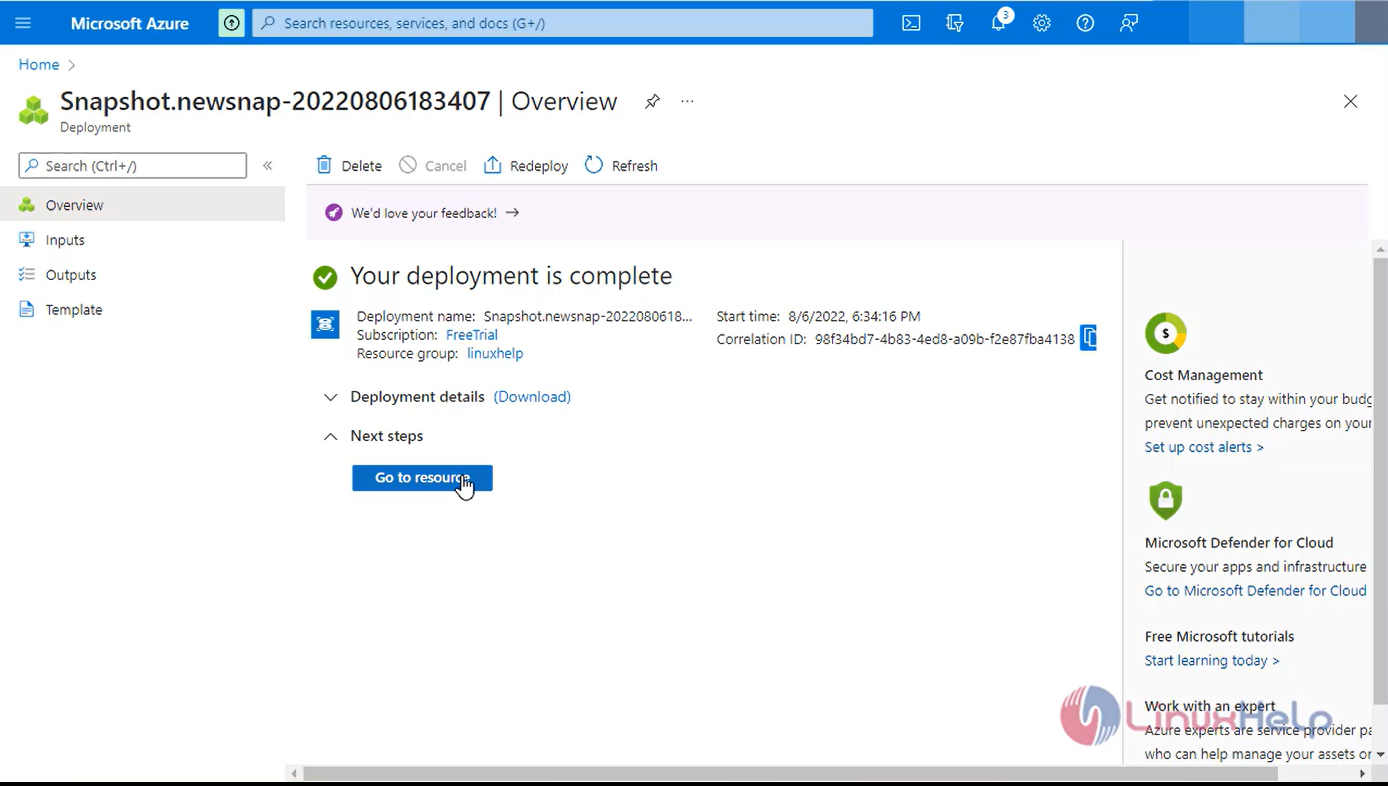Screen dimensions: 1388x786
Task: Copy the Correlation ID to clipboard
Action: (x=1089, y=338)
